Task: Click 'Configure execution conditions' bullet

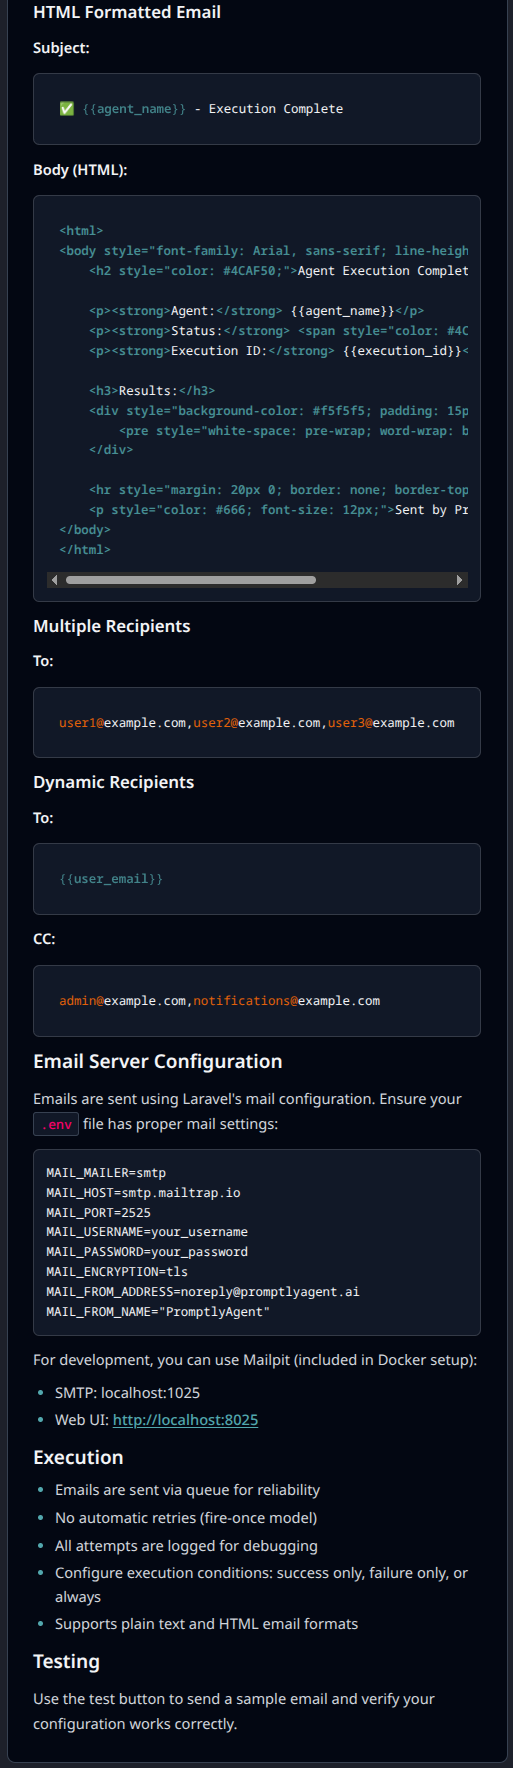Action: pyautogui.click(x=261, y=1585)
